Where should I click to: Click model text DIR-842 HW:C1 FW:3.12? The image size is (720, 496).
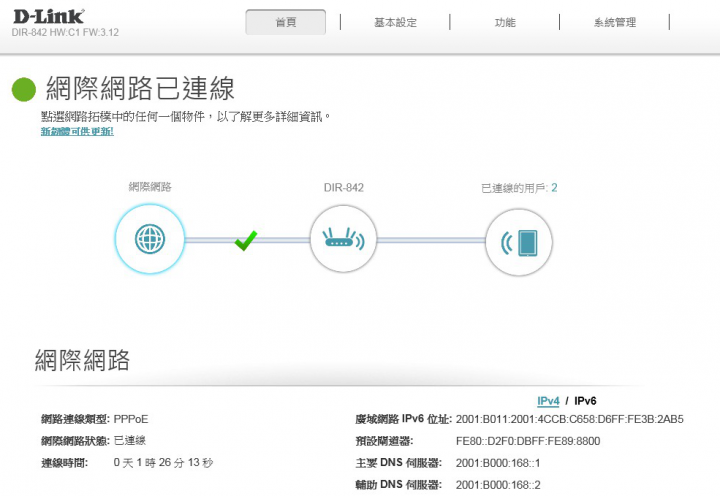pos(65,33)
